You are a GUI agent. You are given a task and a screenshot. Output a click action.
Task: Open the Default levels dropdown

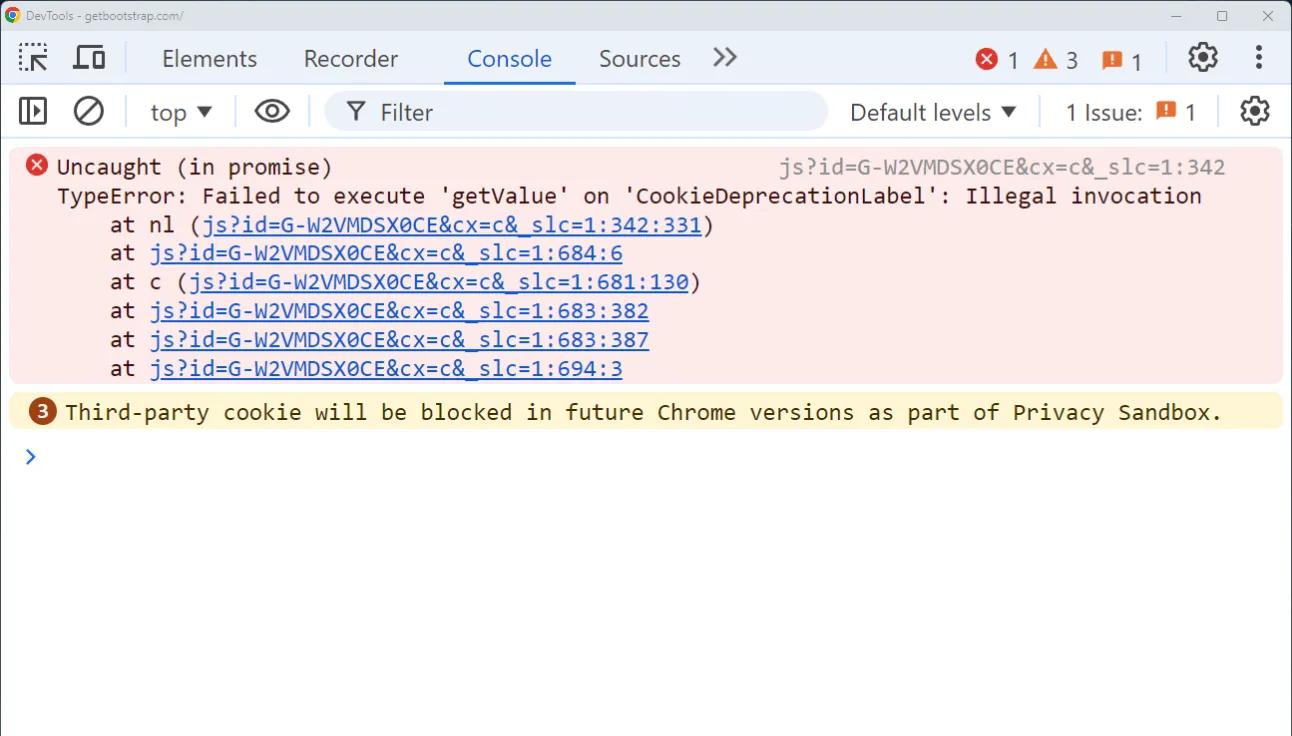933,112
